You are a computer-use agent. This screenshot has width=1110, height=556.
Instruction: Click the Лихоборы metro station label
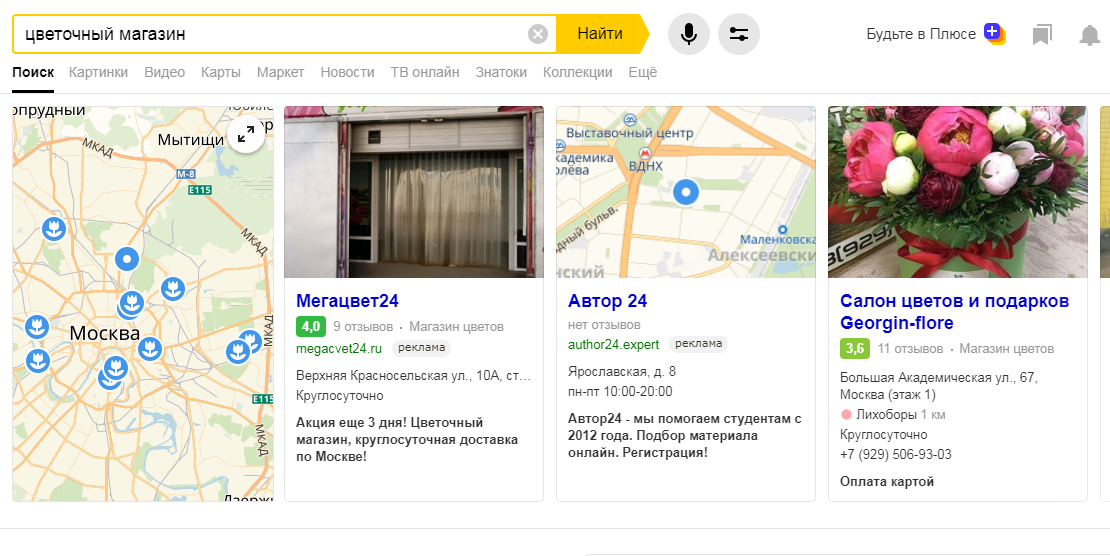(x=886, y=415)
